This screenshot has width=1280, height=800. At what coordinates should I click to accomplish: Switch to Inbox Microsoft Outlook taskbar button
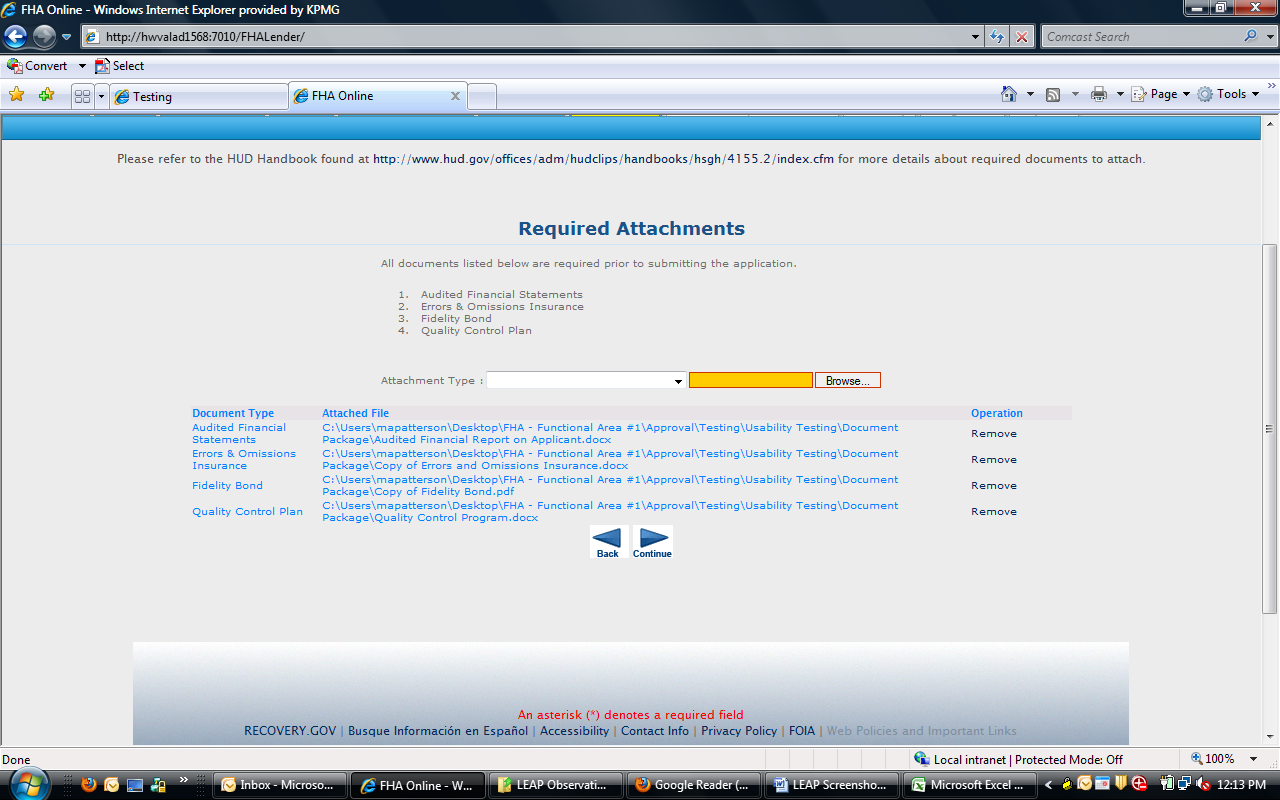[x=282, y=785]
